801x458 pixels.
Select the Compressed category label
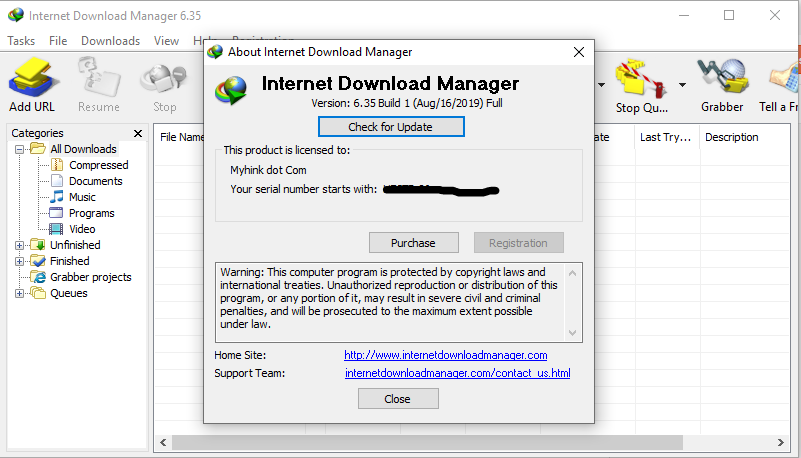click(99, 165)
